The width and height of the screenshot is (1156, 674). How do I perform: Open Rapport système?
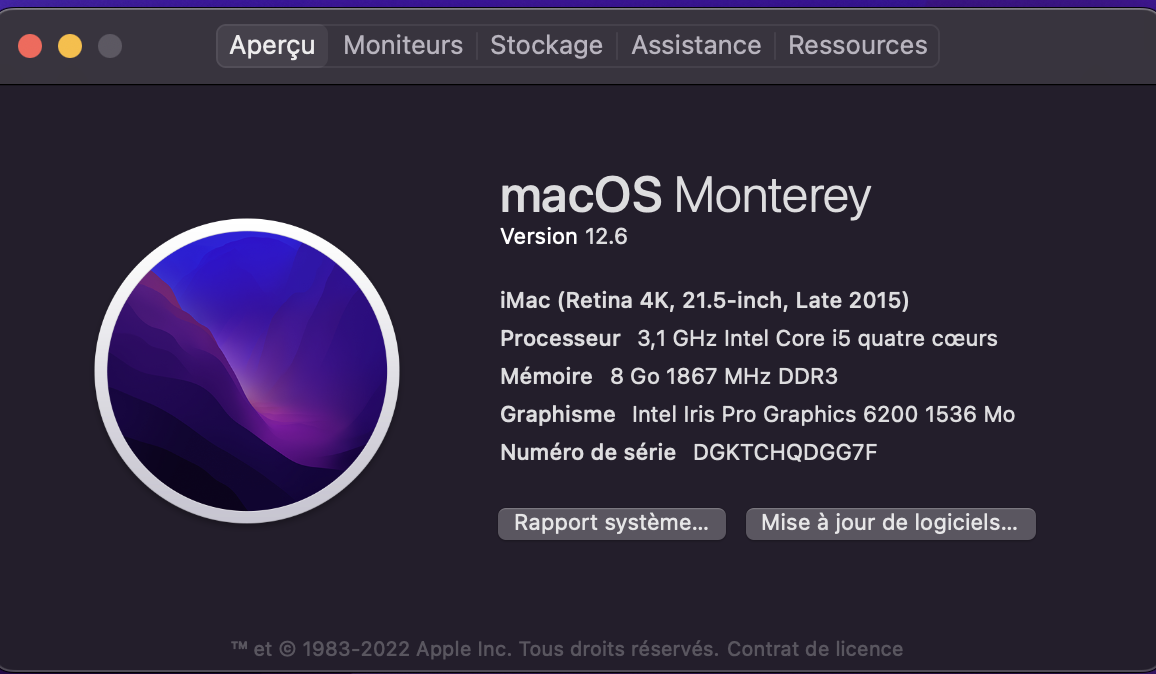pos(611,523)
